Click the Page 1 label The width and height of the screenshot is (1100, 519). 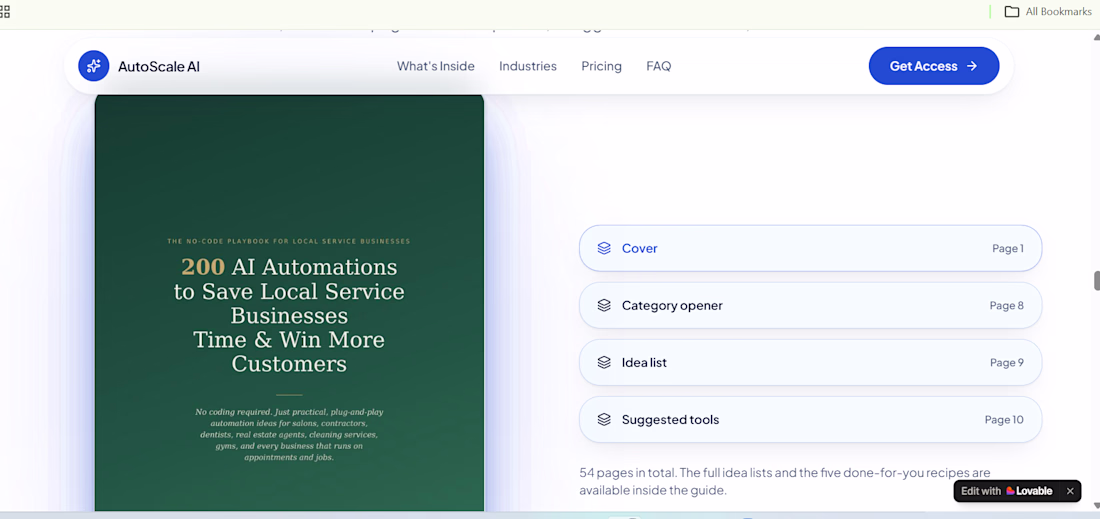(1007, 248)
